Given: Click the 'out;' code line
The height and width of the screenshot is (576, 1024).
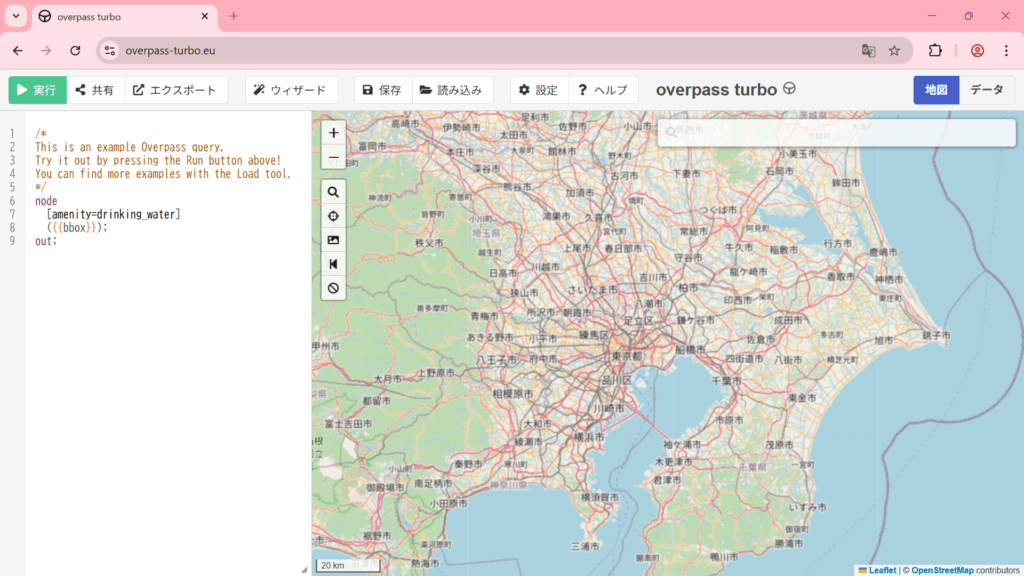Looking at the screenshot, I should click(x=46, y=241).
